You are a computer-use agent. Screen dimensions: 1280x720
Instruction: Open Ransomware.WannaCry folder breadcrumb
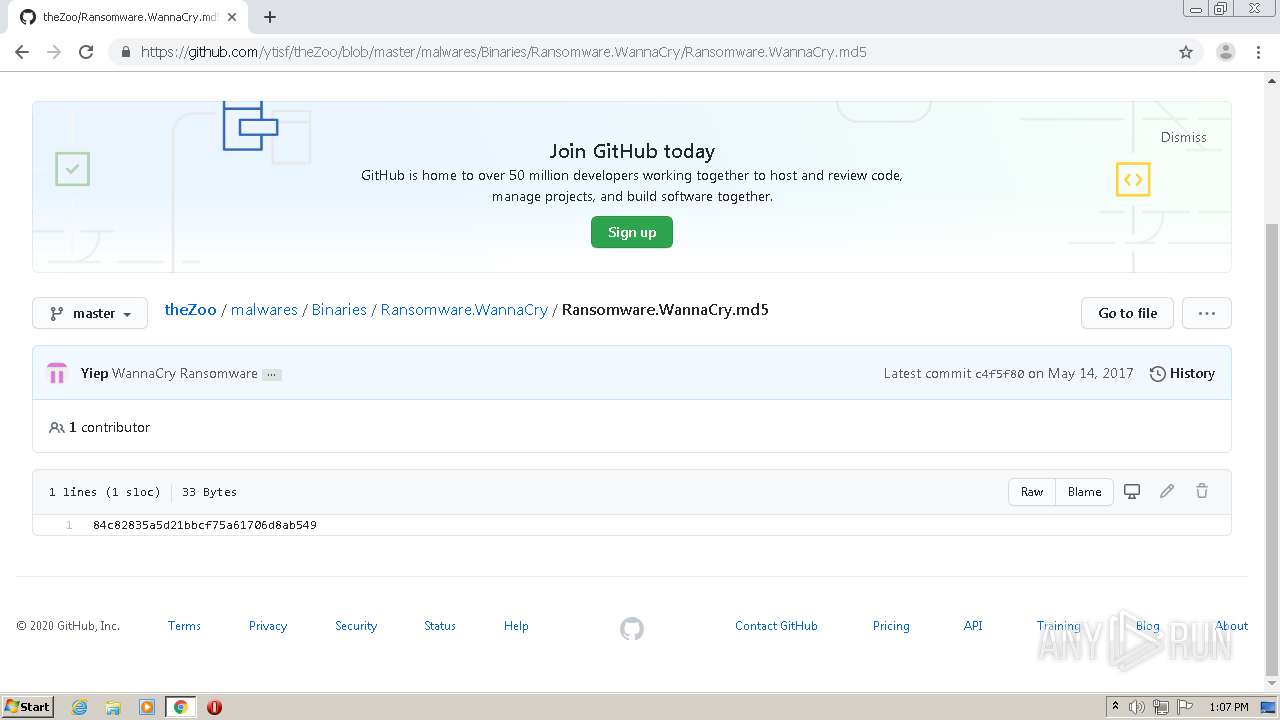point(464,310)
